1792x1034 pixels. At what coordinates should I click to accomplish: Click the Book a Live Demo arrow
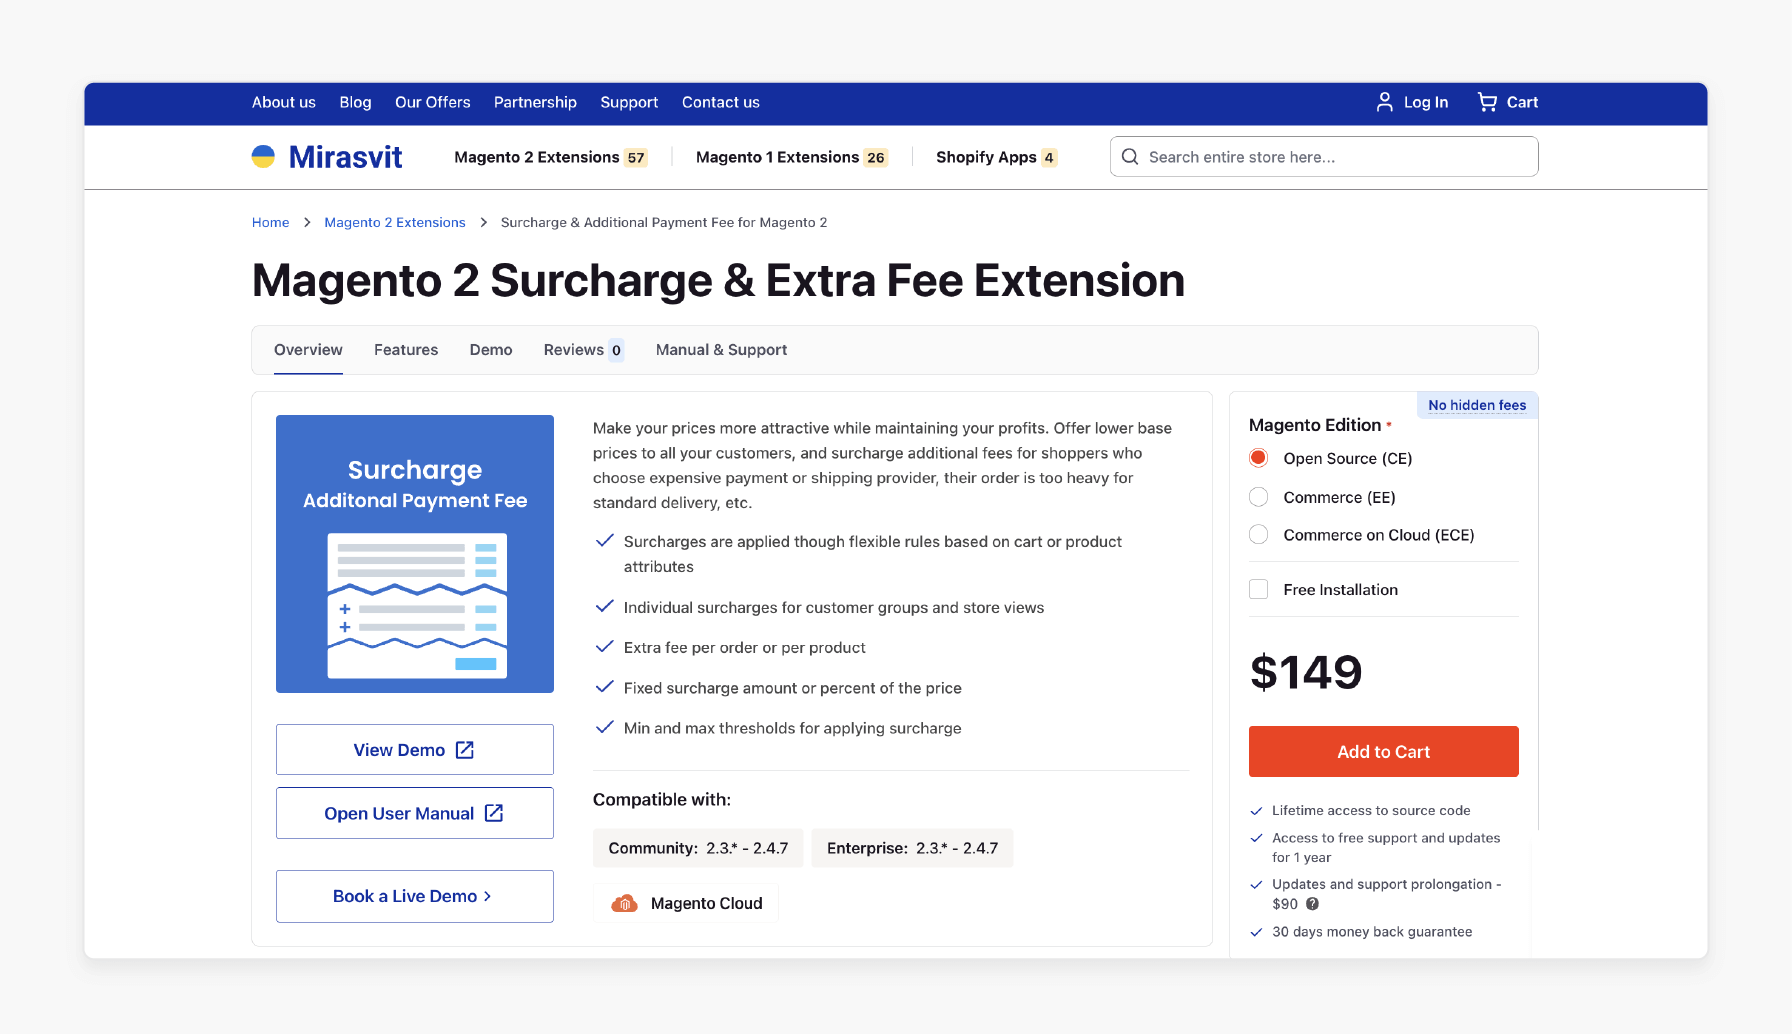[488, 896]
